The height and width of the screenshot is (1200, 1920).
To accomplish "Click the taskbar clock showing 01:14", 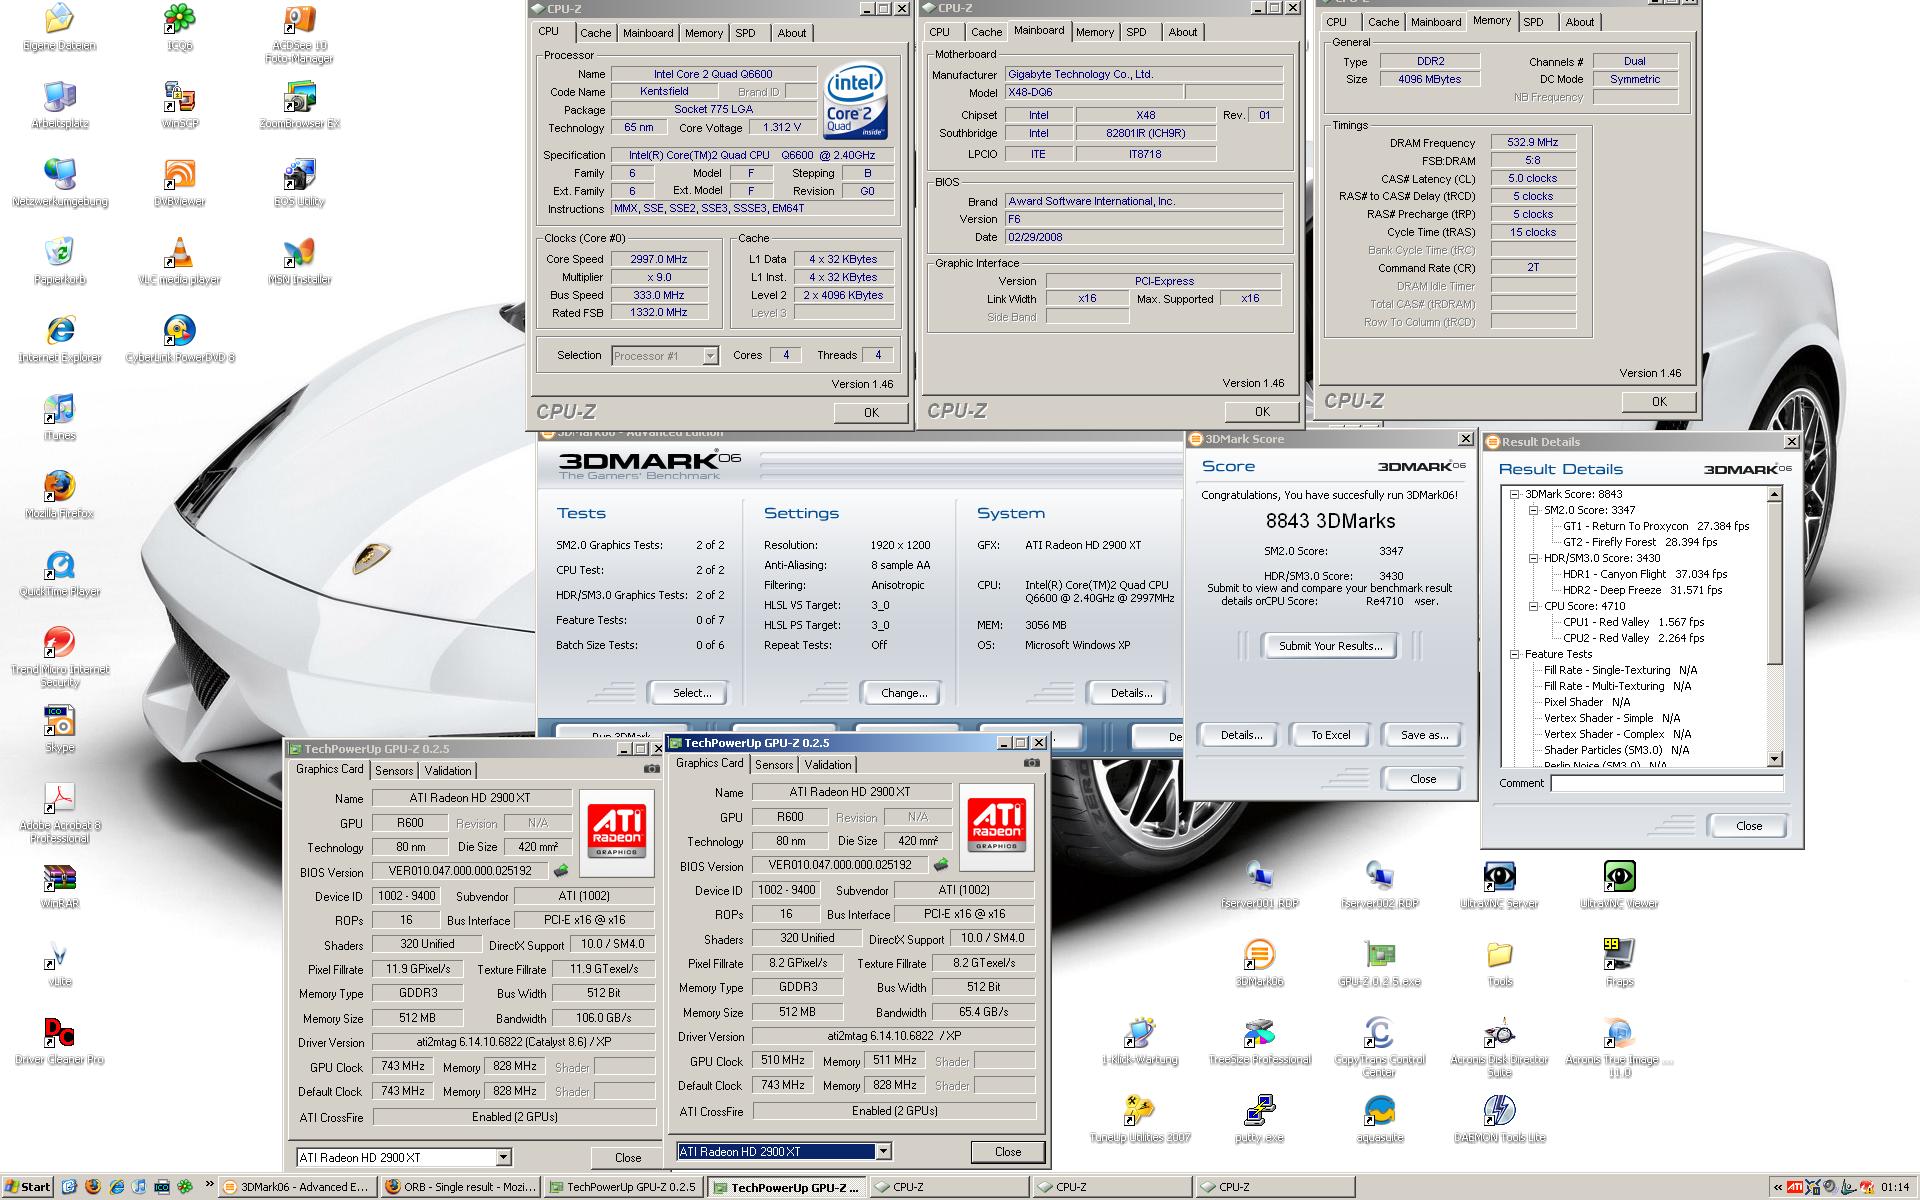I will (1894, 1187).
